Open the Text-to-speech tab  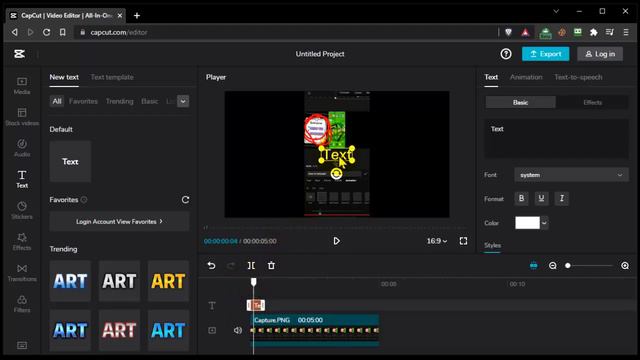tap(578, 77)
